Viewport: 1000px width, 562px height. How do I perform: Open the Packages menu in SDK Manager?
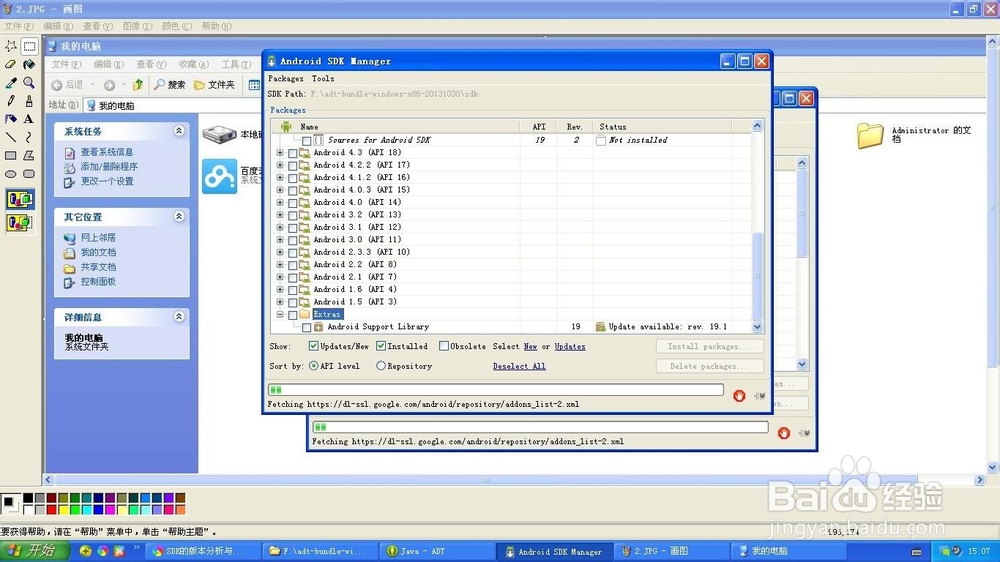click(286, 78)
